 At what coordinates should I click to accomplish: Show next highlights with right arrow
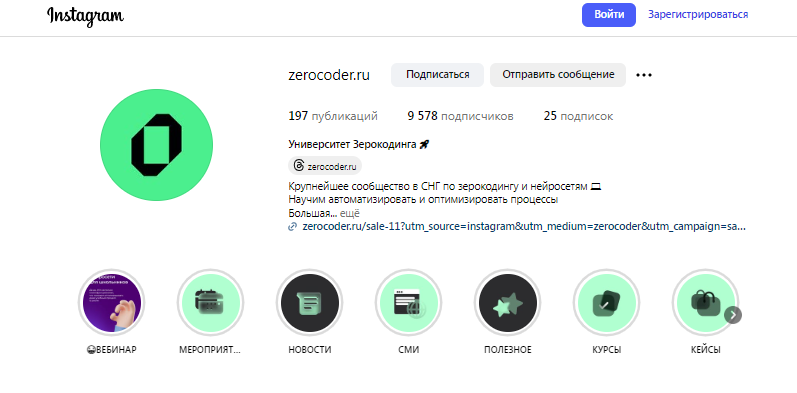click(732, 315)
